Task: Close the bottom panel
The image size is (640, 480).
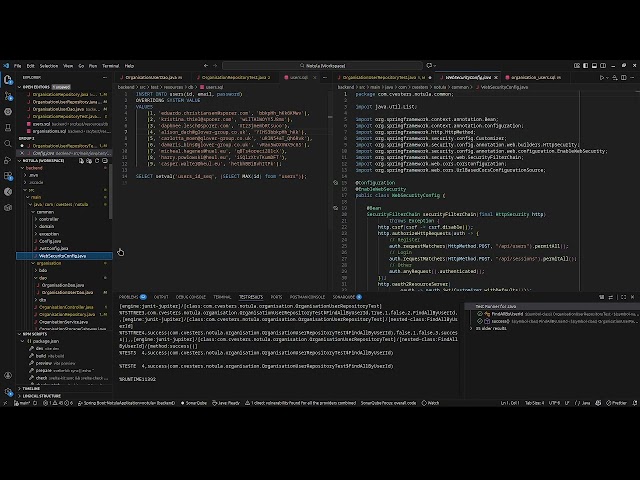Action: (632, 297)
